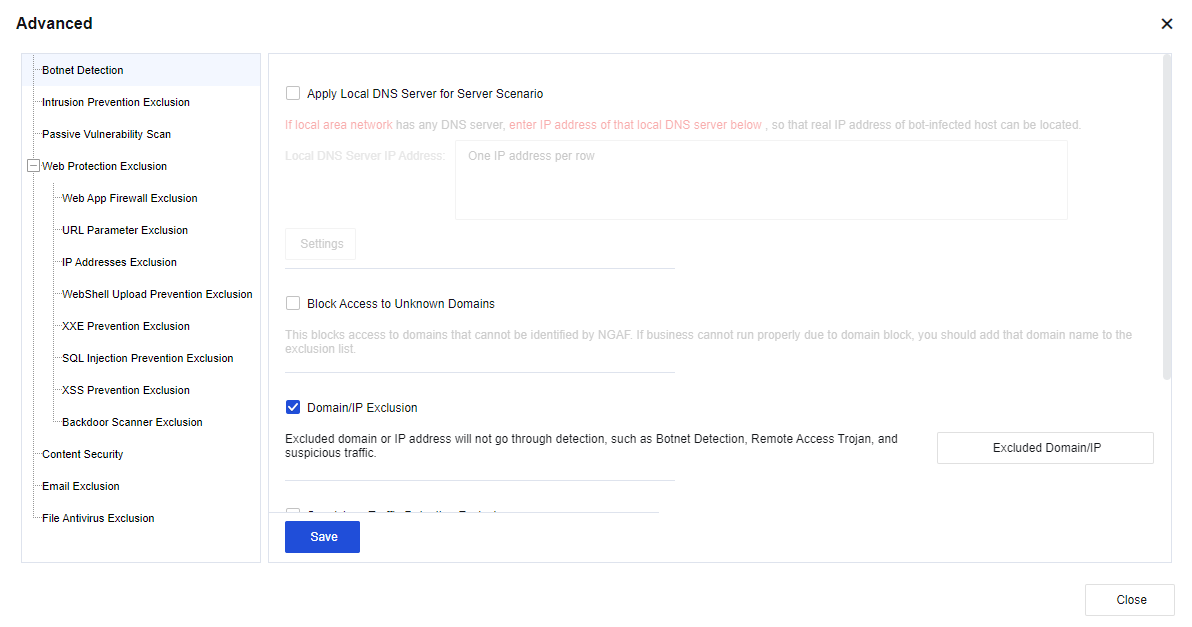The height and width of the screenshot is (627, 1192).
Task: Go to Passive Vulnerability Scan
Action: point(106,134)
